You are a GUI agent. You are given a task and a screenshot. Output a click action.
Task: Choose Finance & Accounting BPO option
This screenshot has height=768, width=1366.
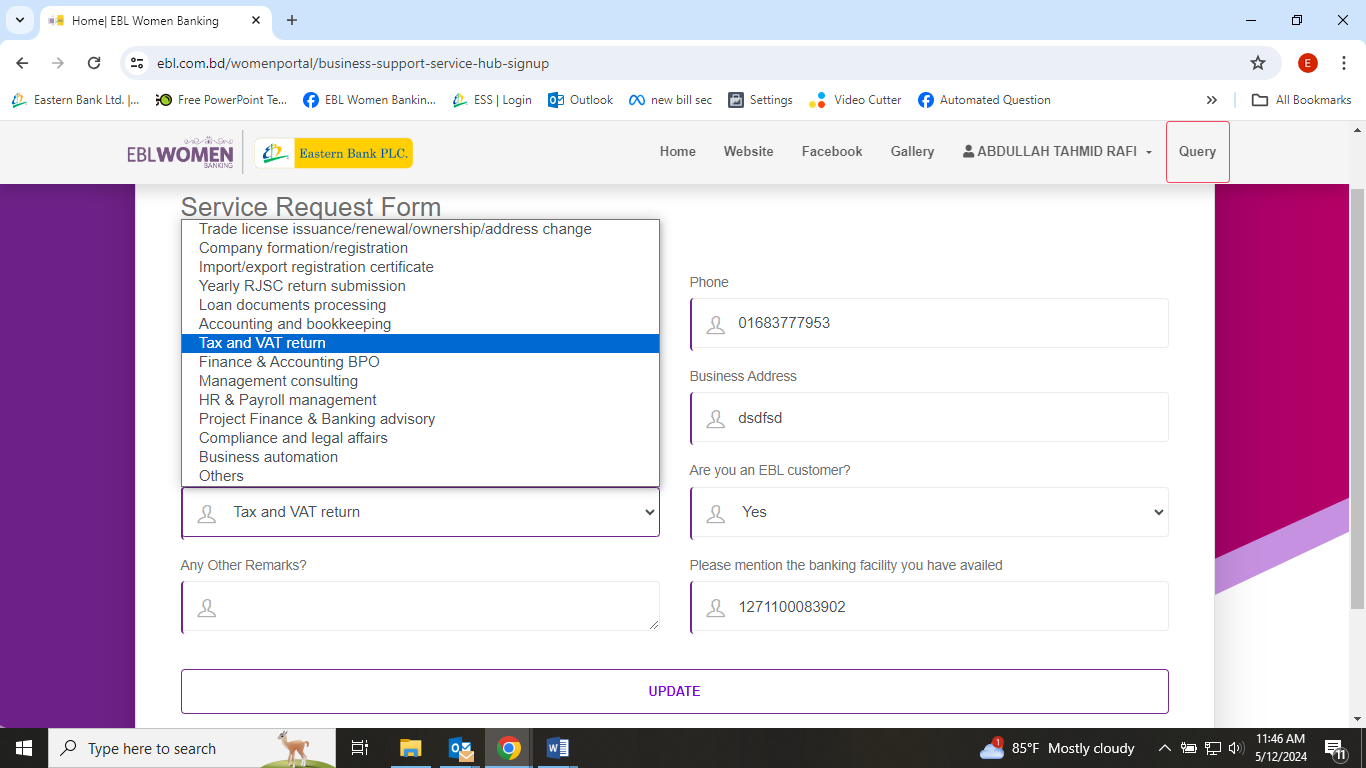420,362
